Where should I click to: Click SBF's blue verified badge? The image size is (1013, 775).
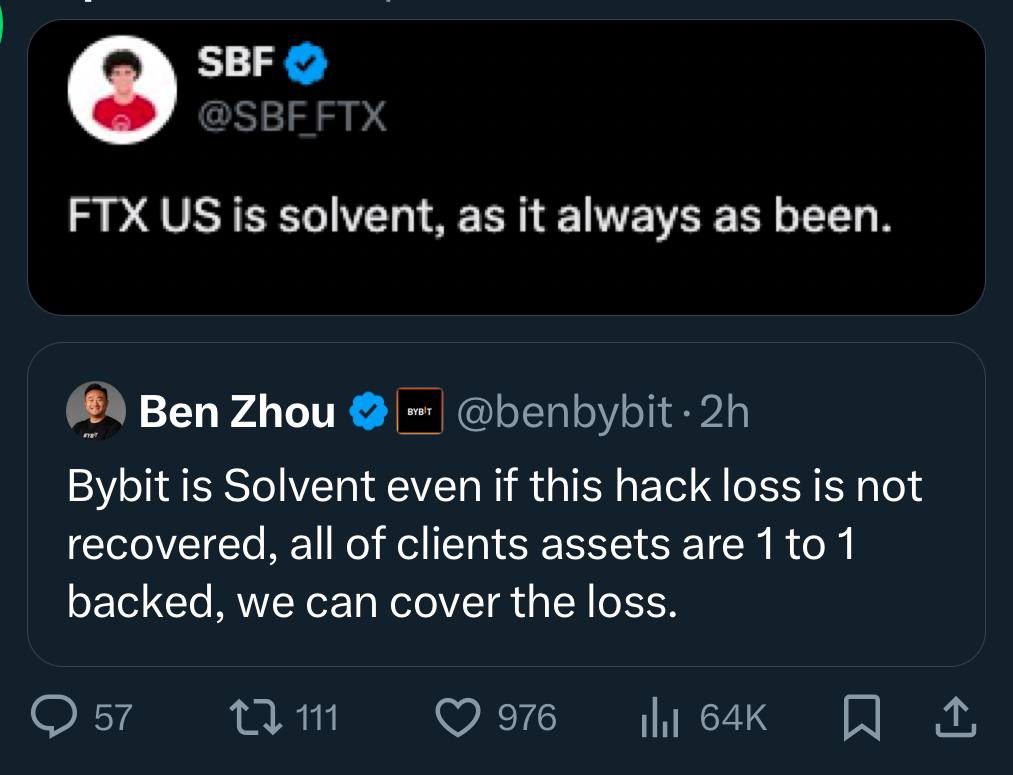pyautogui.click(x=307, y=66)
